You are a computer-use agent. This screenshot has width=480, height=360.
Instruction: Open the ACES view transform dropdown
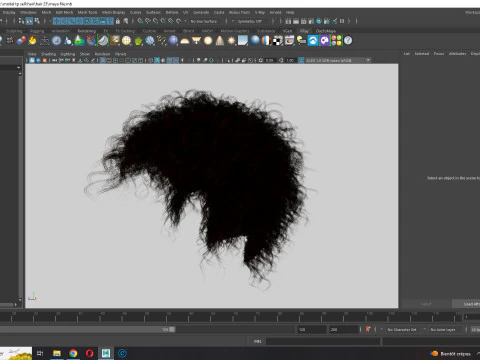pos(338,60)
